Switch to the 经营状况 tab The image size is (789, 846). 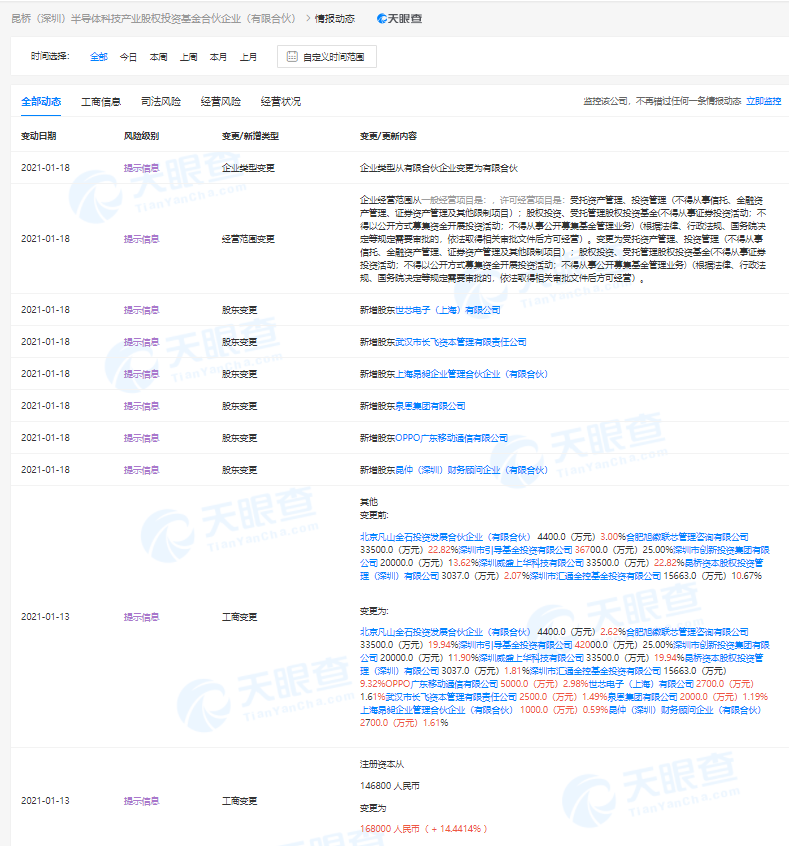coord(281,101)
